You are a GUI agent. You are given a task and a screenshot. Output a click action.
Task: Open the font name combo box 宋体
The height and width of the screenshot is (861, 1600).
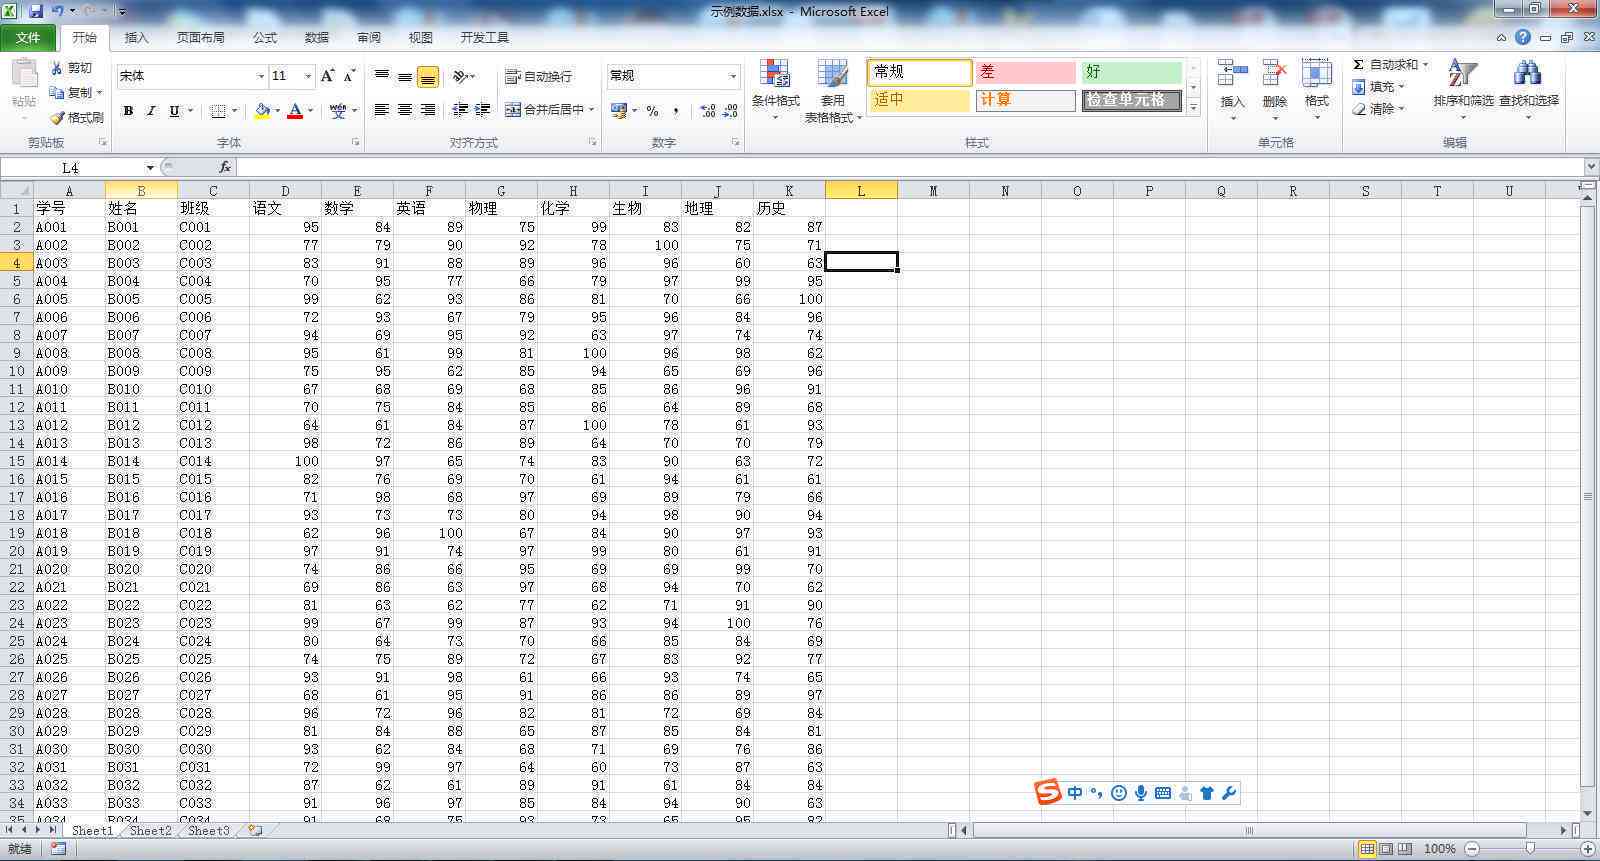192,76
